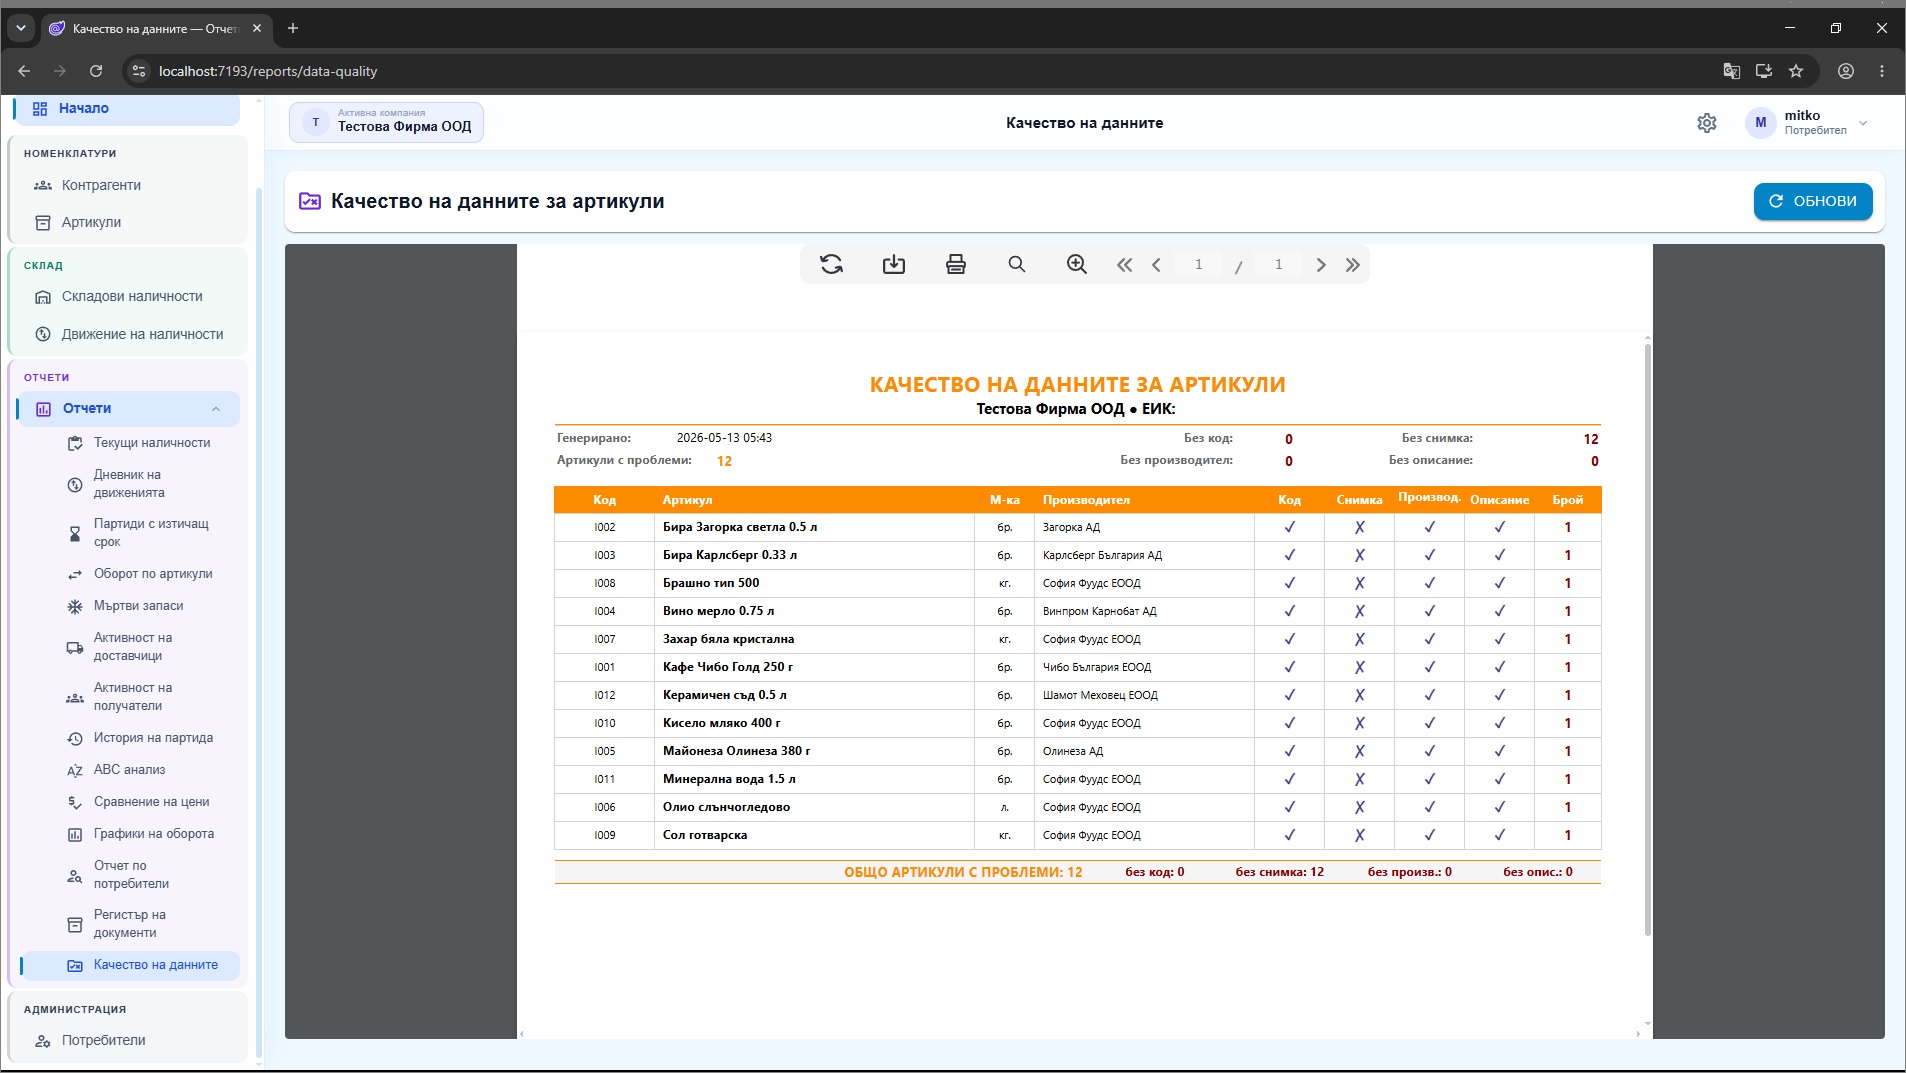The image size is (1906, 1073).
Task: Go to first report page
Action: point(1125,265)
